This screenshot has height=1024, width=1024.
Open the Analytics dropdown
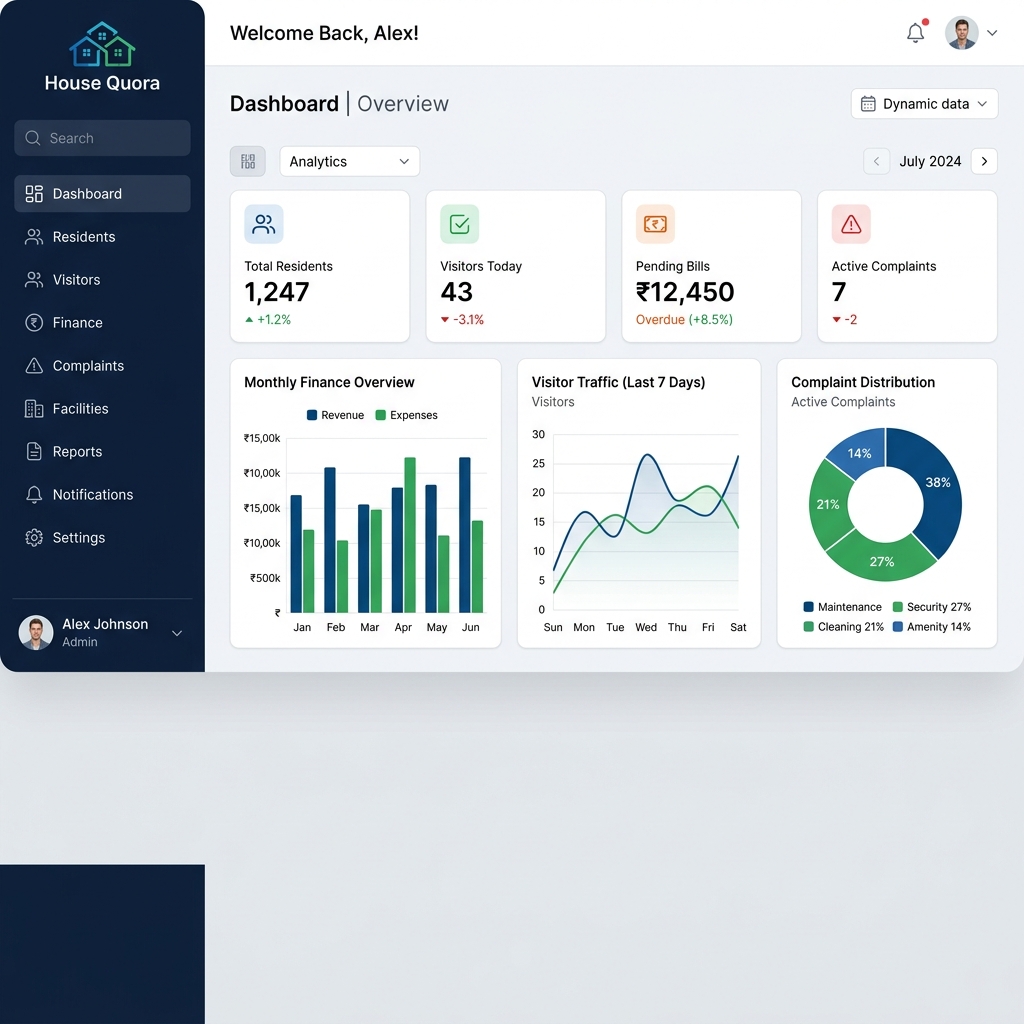click(349, 161)
